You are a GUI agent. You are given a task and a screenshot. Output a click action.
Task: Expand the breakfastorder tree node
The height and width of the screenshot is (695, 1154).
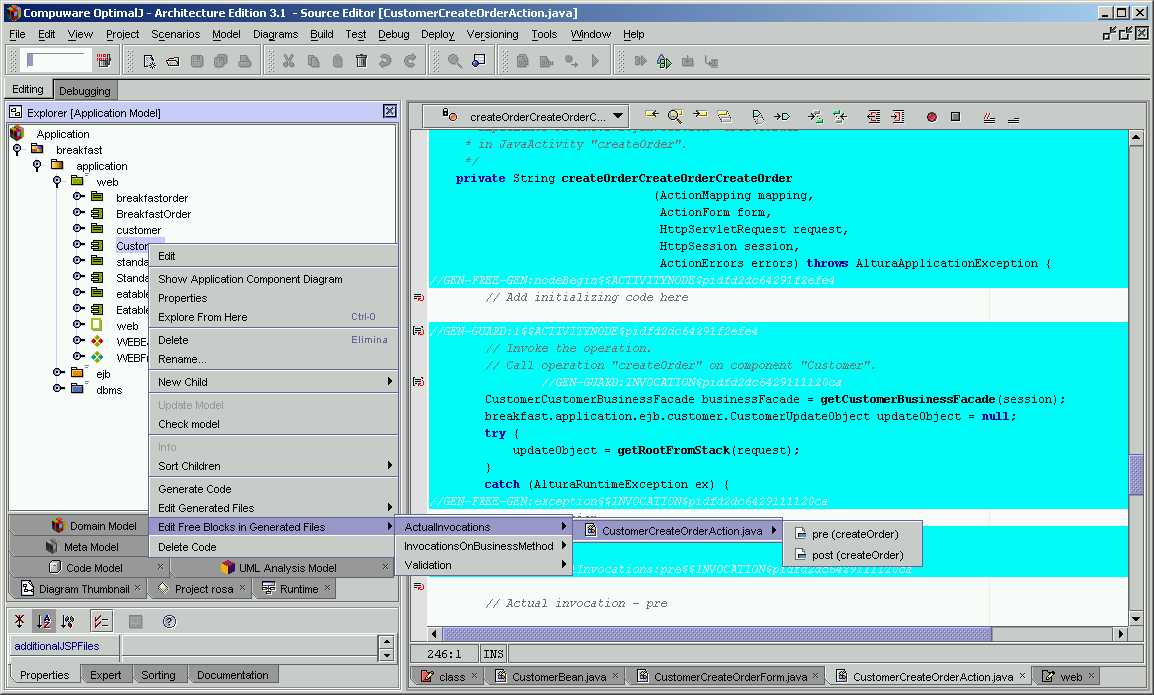[x=79, y=197]
